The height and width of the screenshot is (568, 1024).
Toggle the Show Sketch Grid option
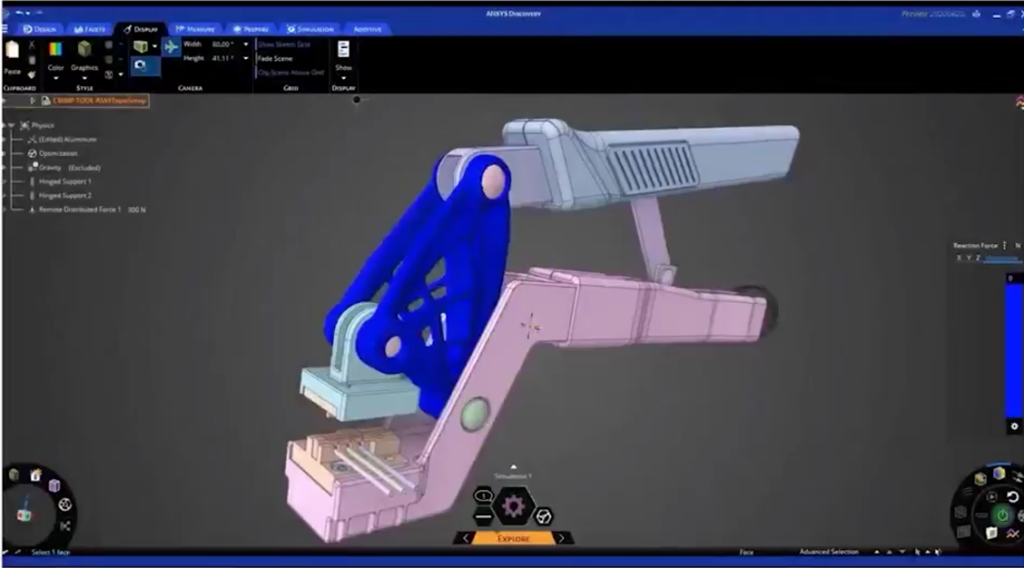pyautogui.click(x=283, y=45)
